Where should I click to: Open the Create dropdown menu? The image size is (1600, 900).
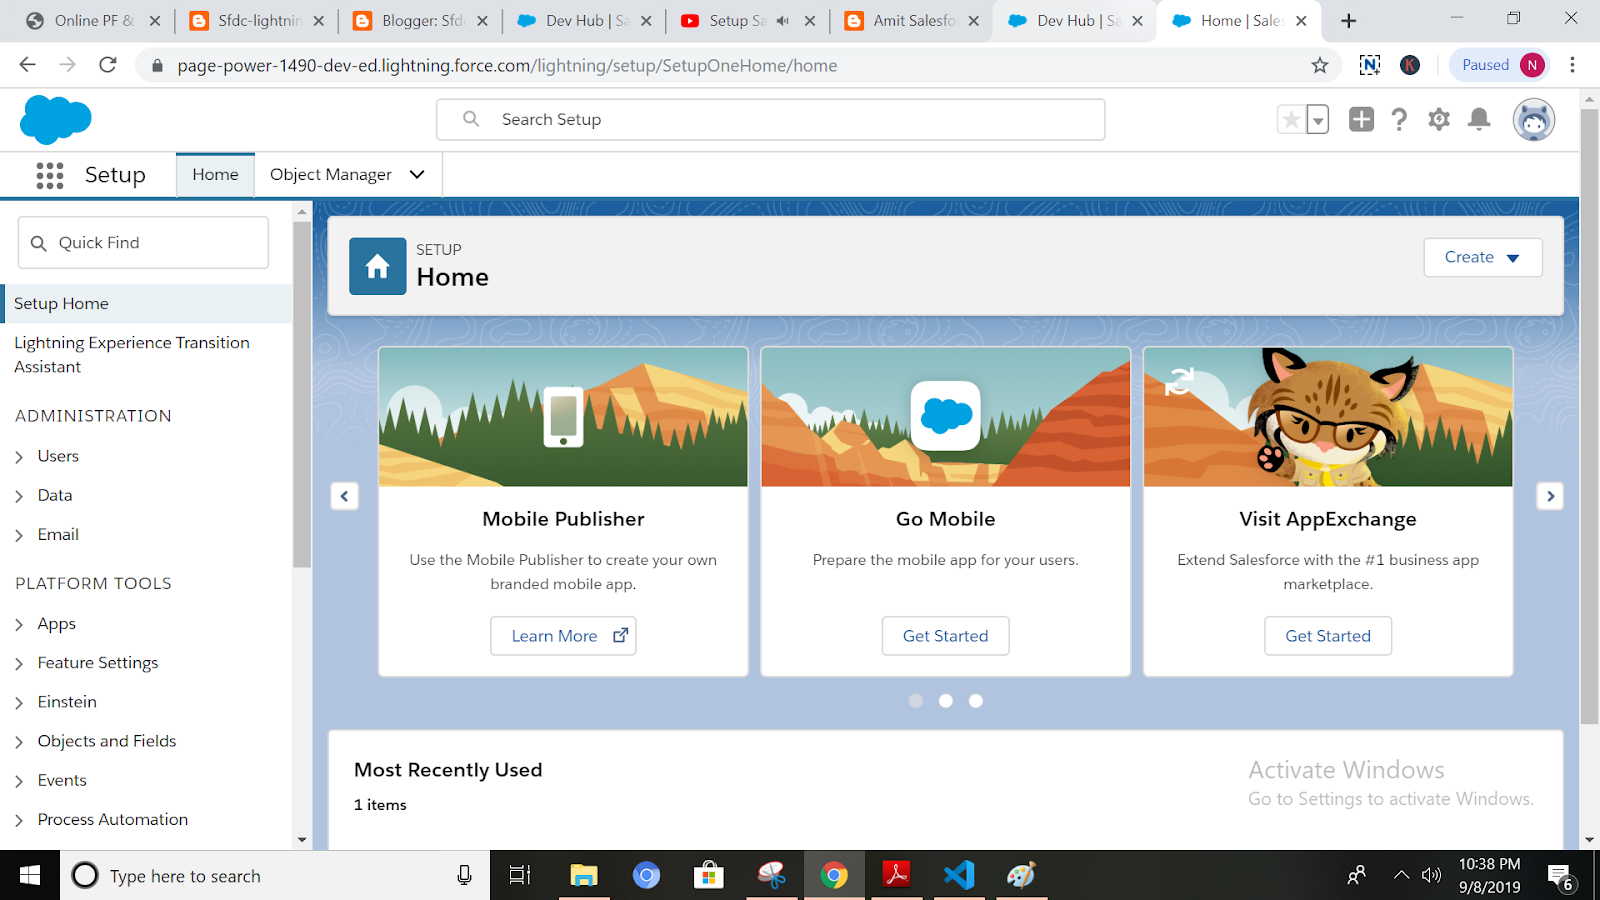[1482, 257]
